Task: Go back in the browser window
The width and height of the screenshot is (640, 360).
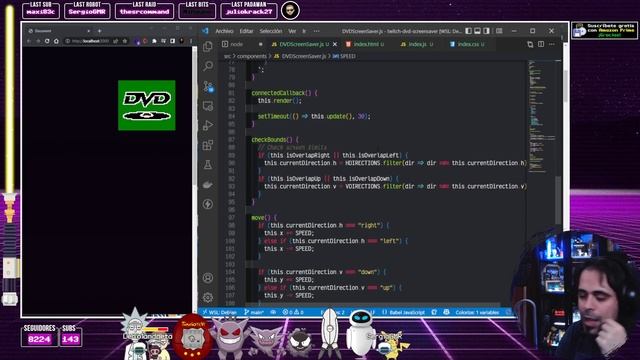Action: (x=29, y=41)
